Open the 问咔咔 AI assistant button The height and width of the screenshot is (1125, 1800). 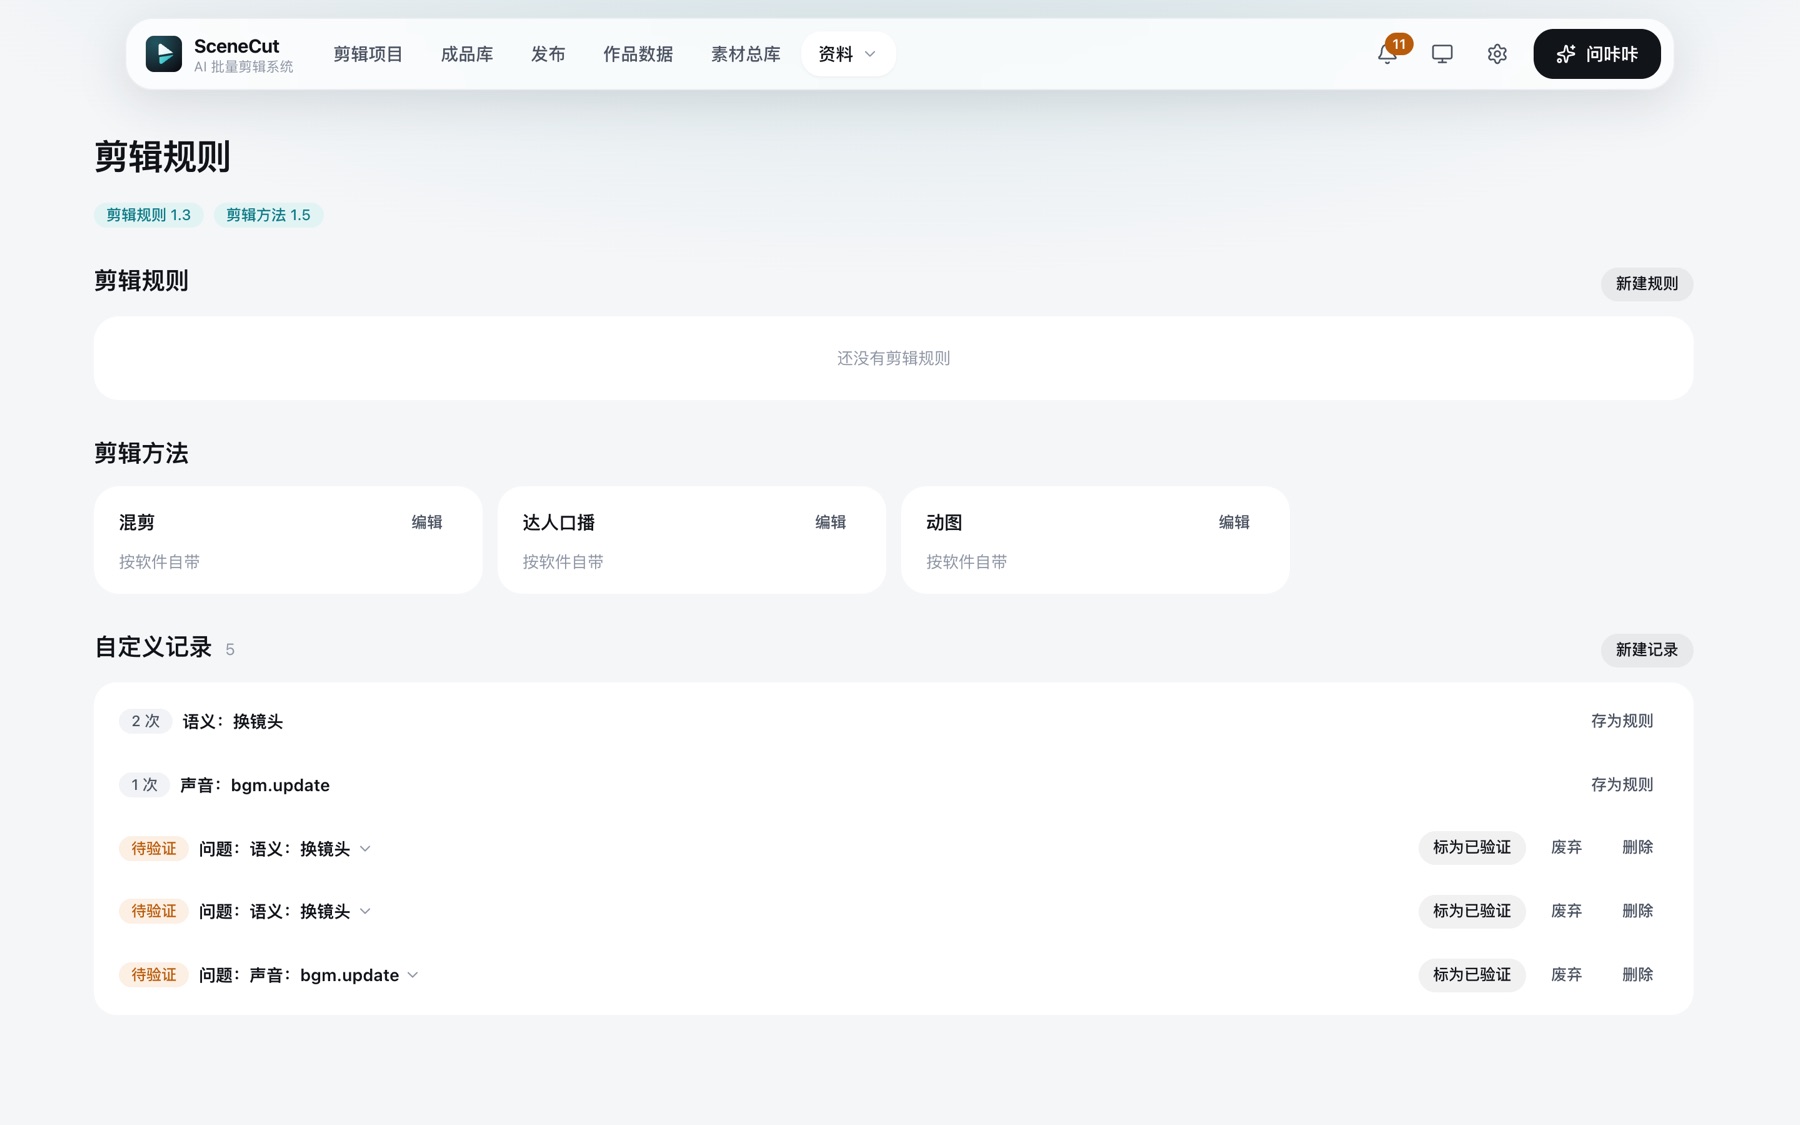click(1597, 54)
